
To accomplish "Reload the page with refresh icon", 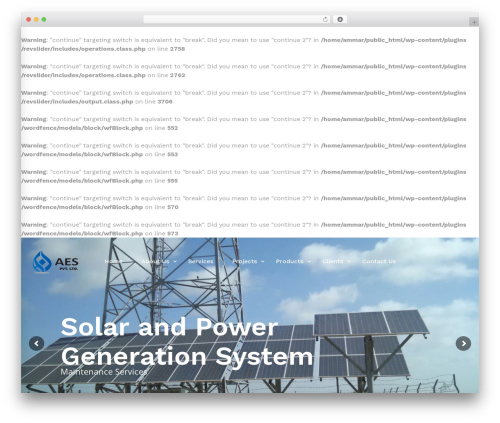I will 325,20.
